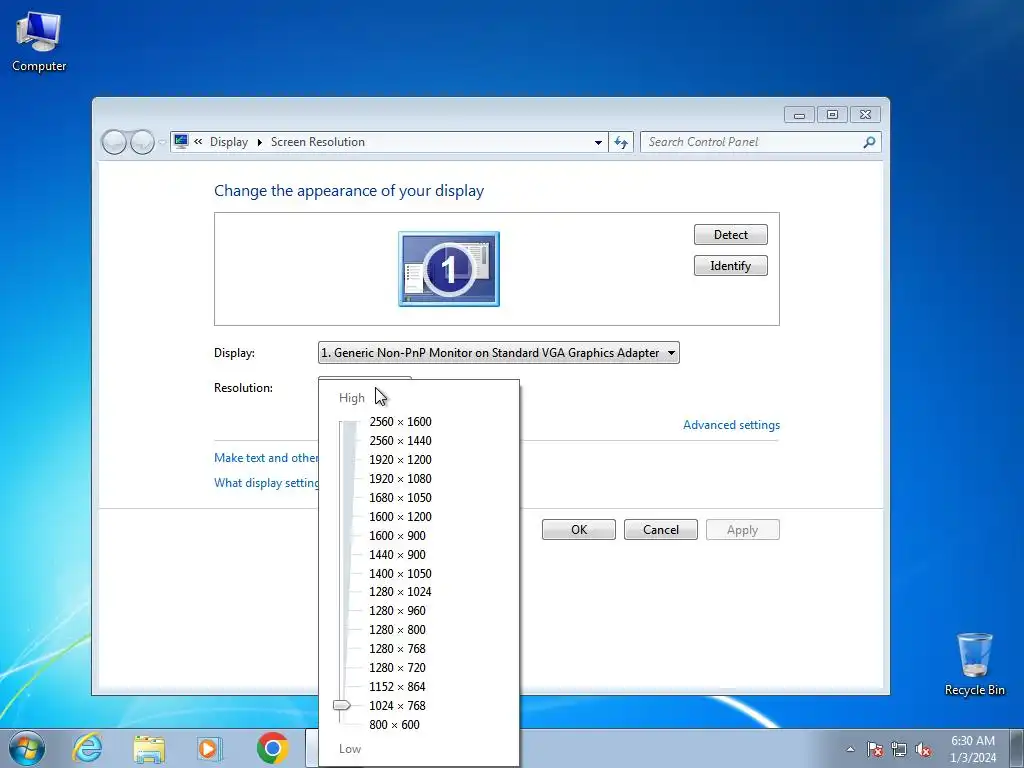Click the Control Panel address bar icon
This screenshot has width=1024, height=768.
click(x=181, y=141)
